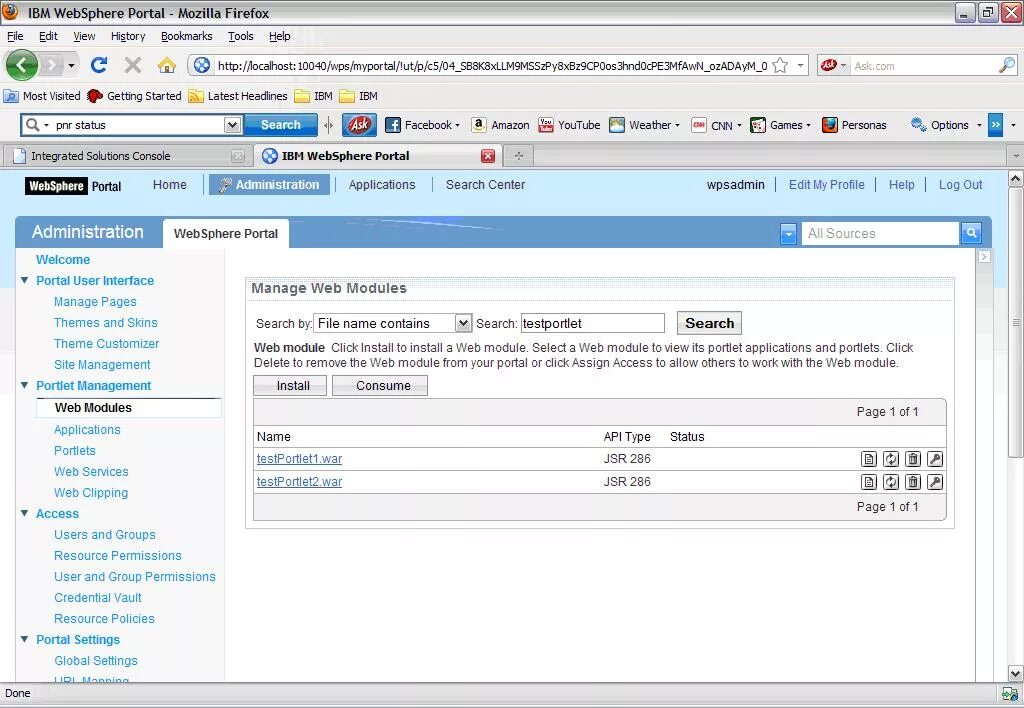The height and width of the screenshot is (708, 1024).
Task: Collapse the Portlet Management section
Action: coord(24,385)
